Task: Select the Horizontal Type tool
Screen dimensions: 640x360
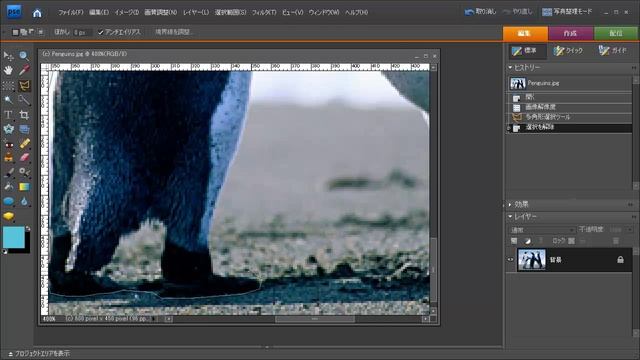Action: coord(8,115)
